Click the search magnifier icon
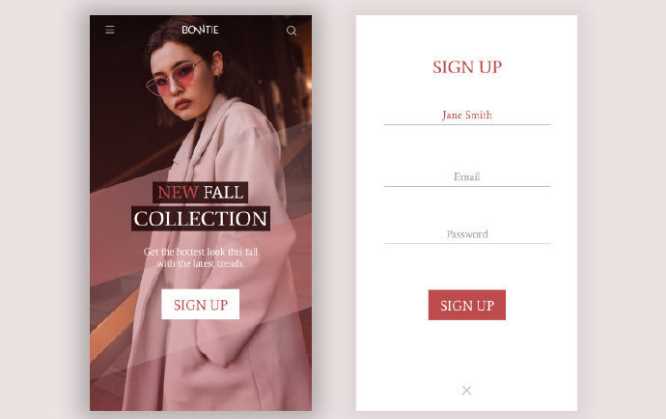The width and height of the screenshot is (666, 419). pos(291,31)
